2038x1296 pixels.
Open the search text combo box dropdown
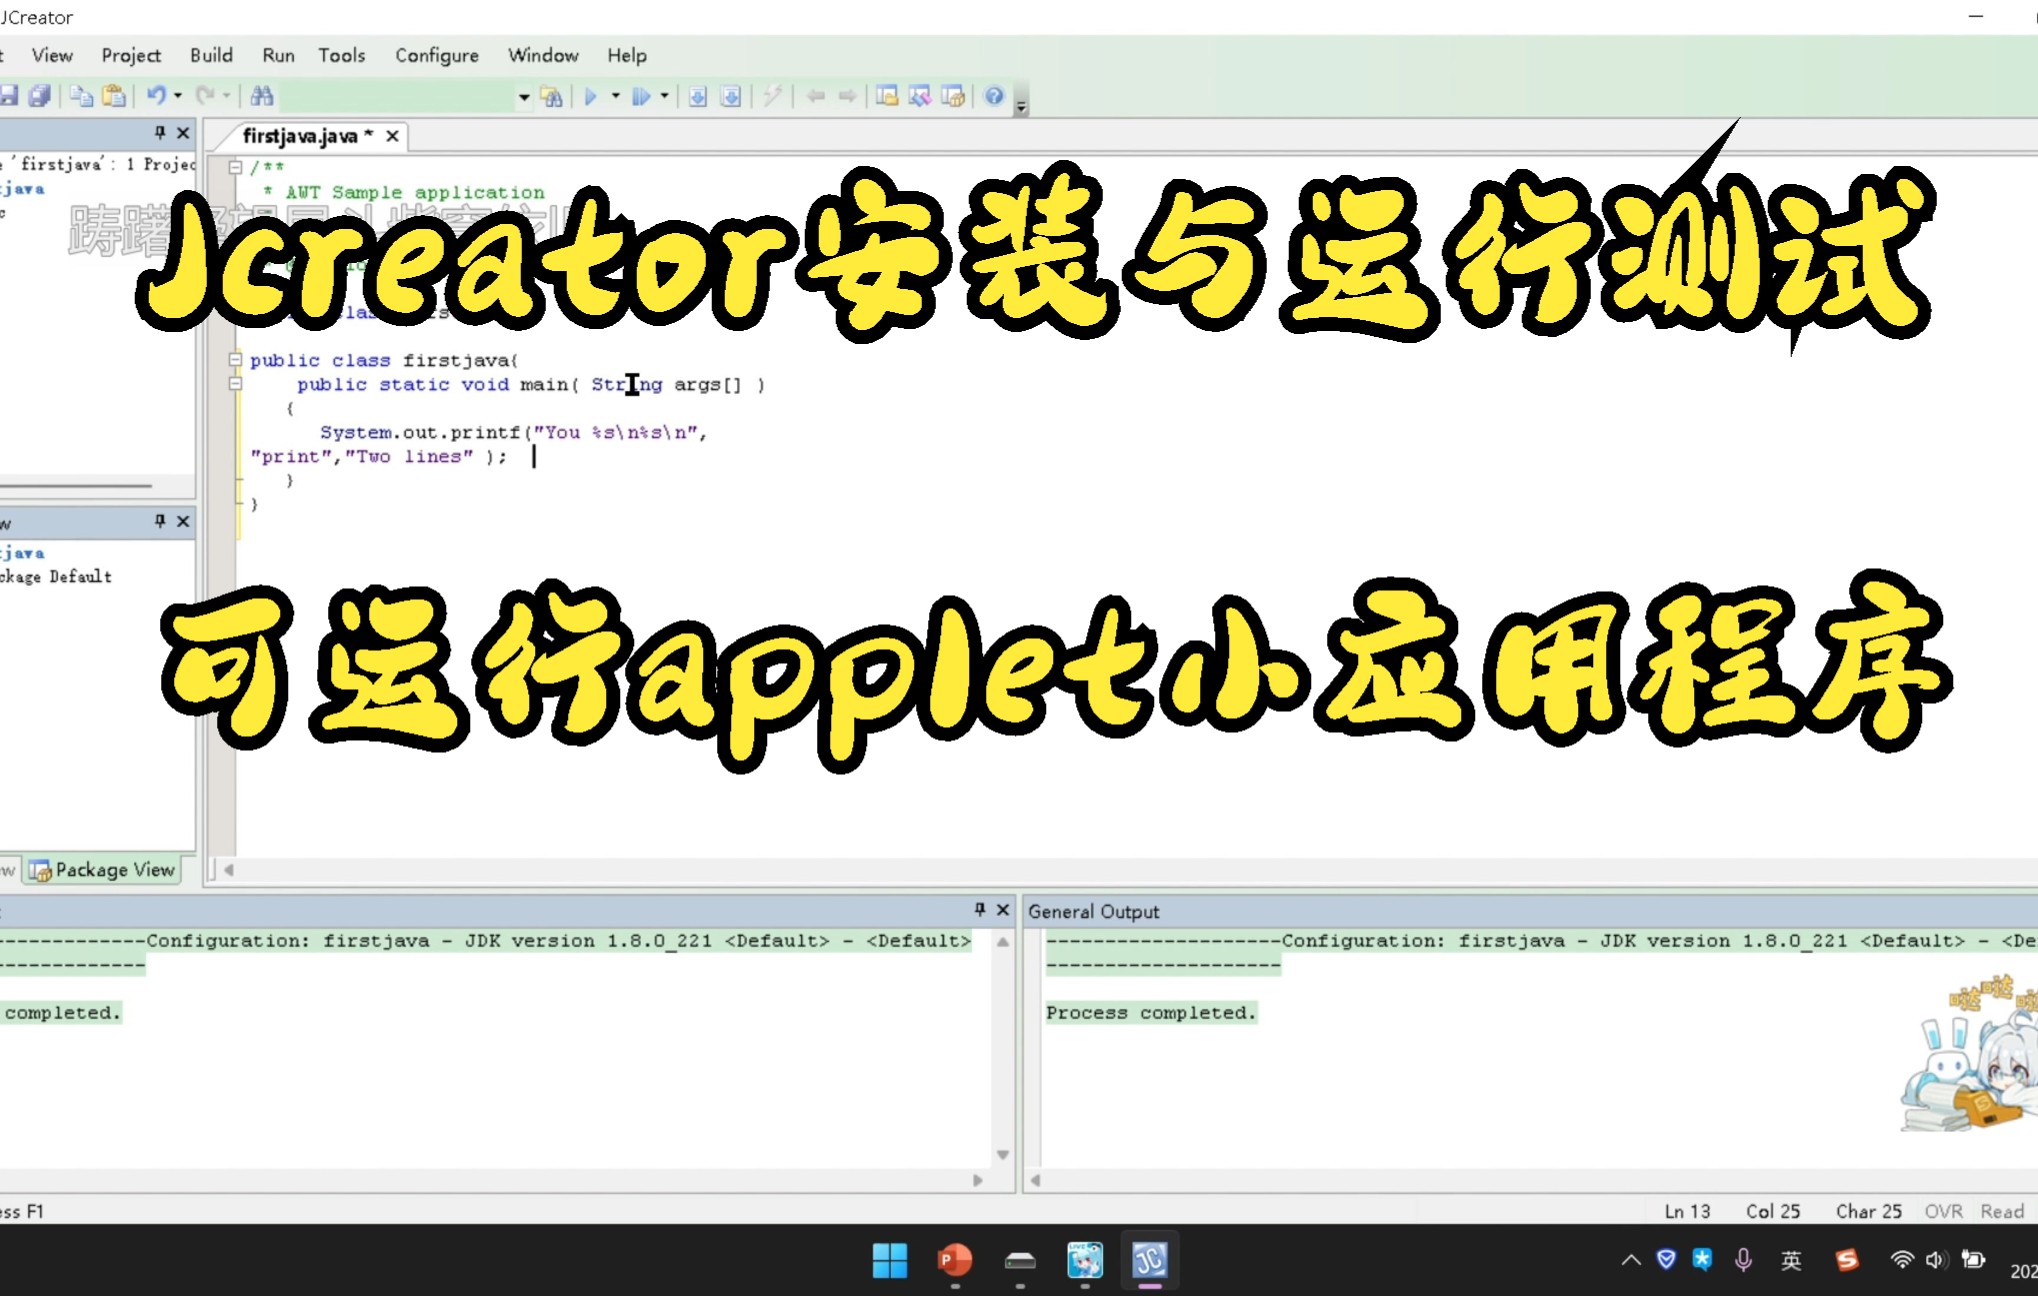click(523, 96)
